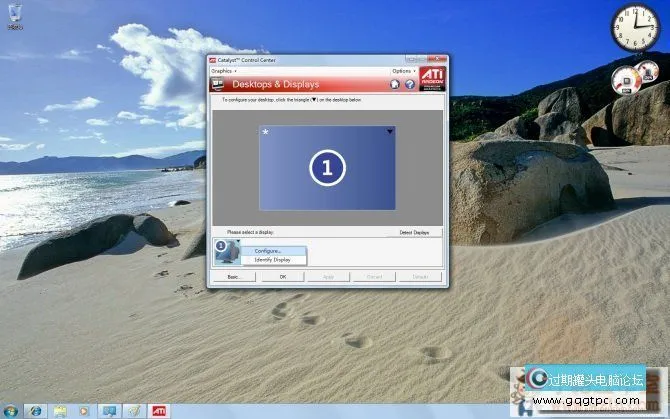Click the Home icon in Catalyst header
670x419 pixels.
(395, 85)
